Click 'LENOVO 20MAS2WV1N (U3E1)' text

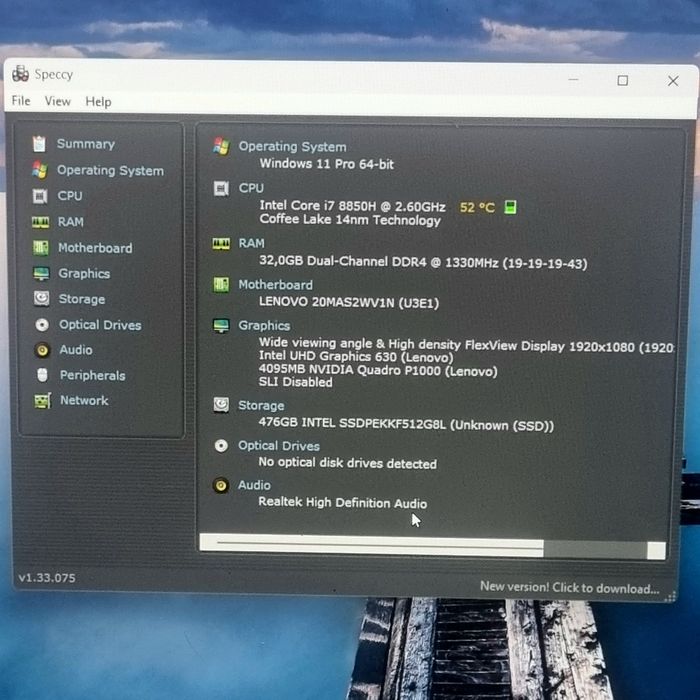(x=349, y=303)
